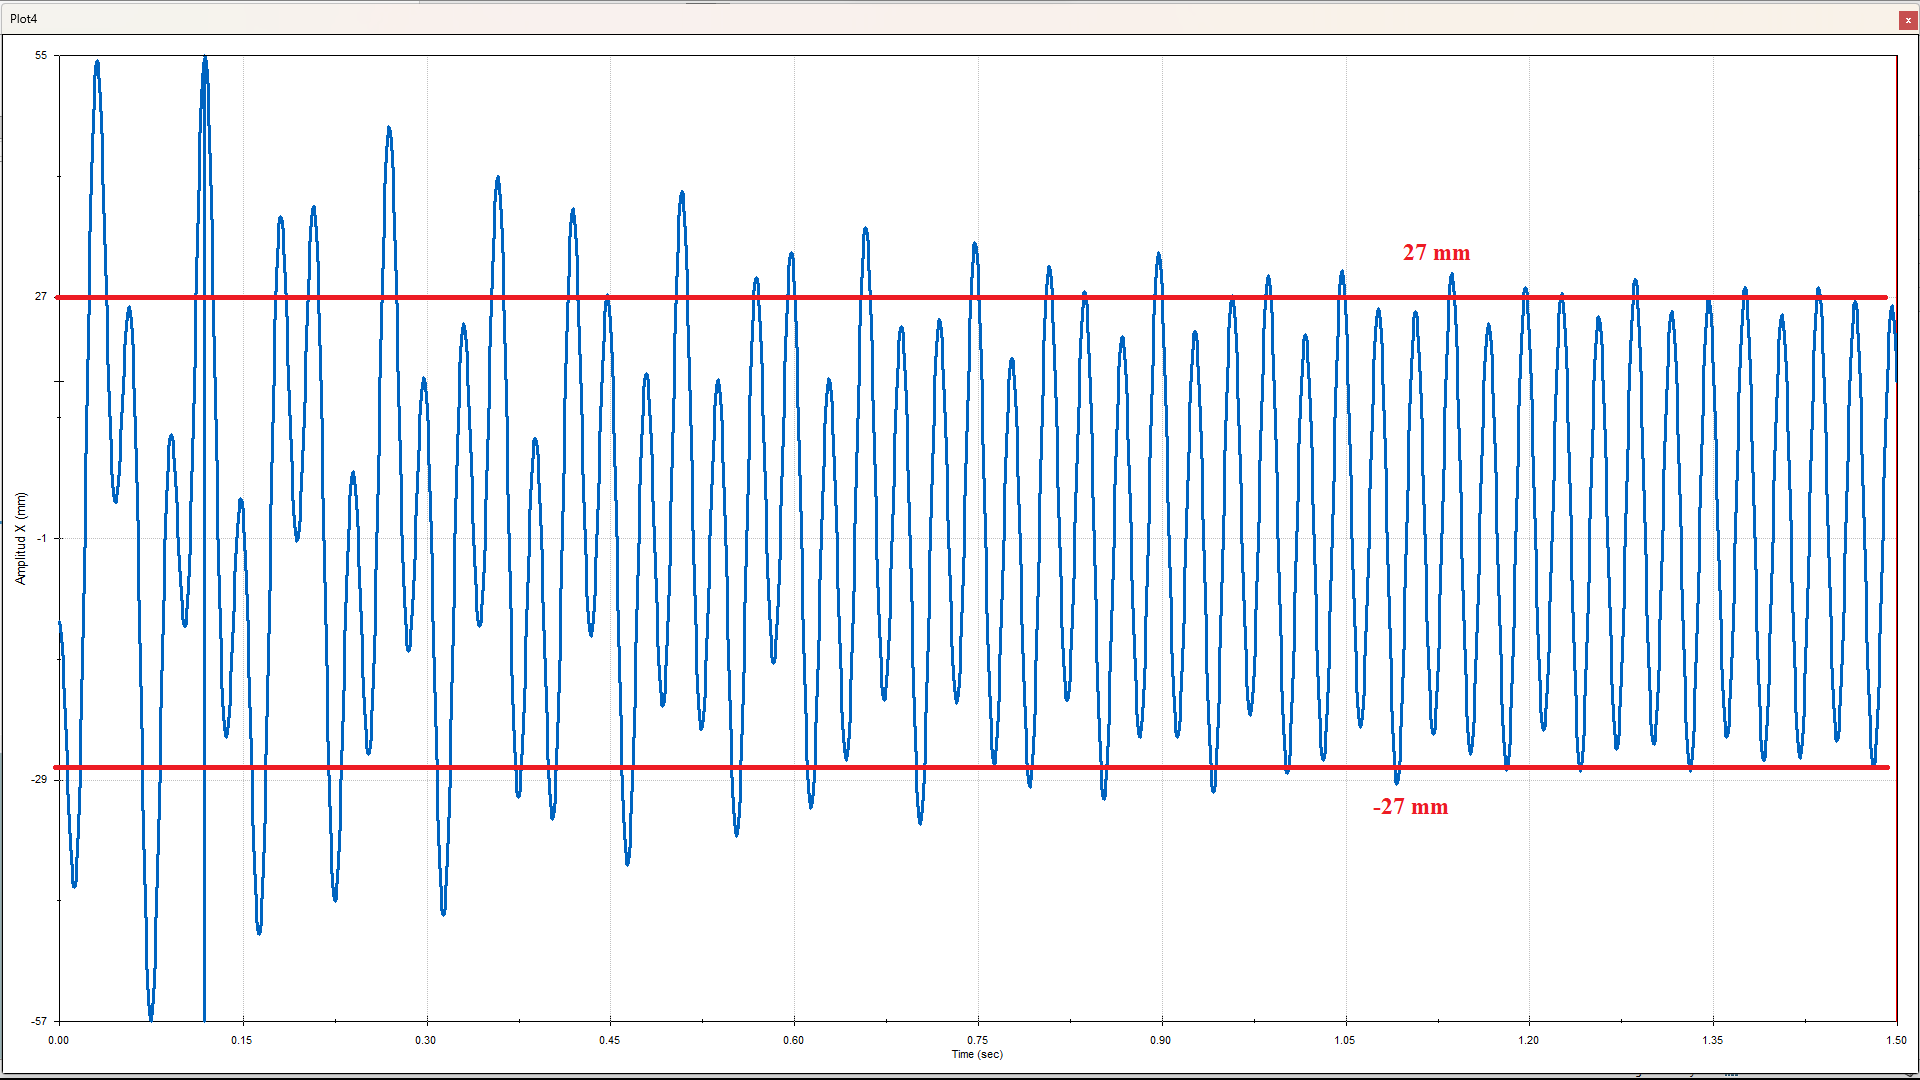
Task: Click the '27 mm' red annotation label
Action: [x=1436, y=253]
